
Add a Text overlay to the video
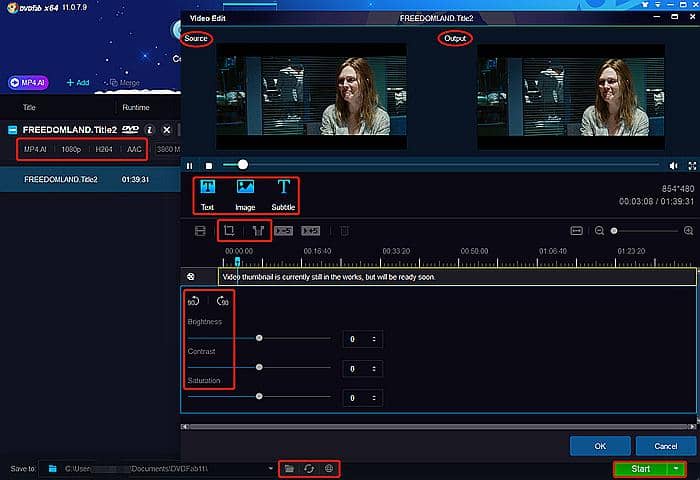(208, 195)
